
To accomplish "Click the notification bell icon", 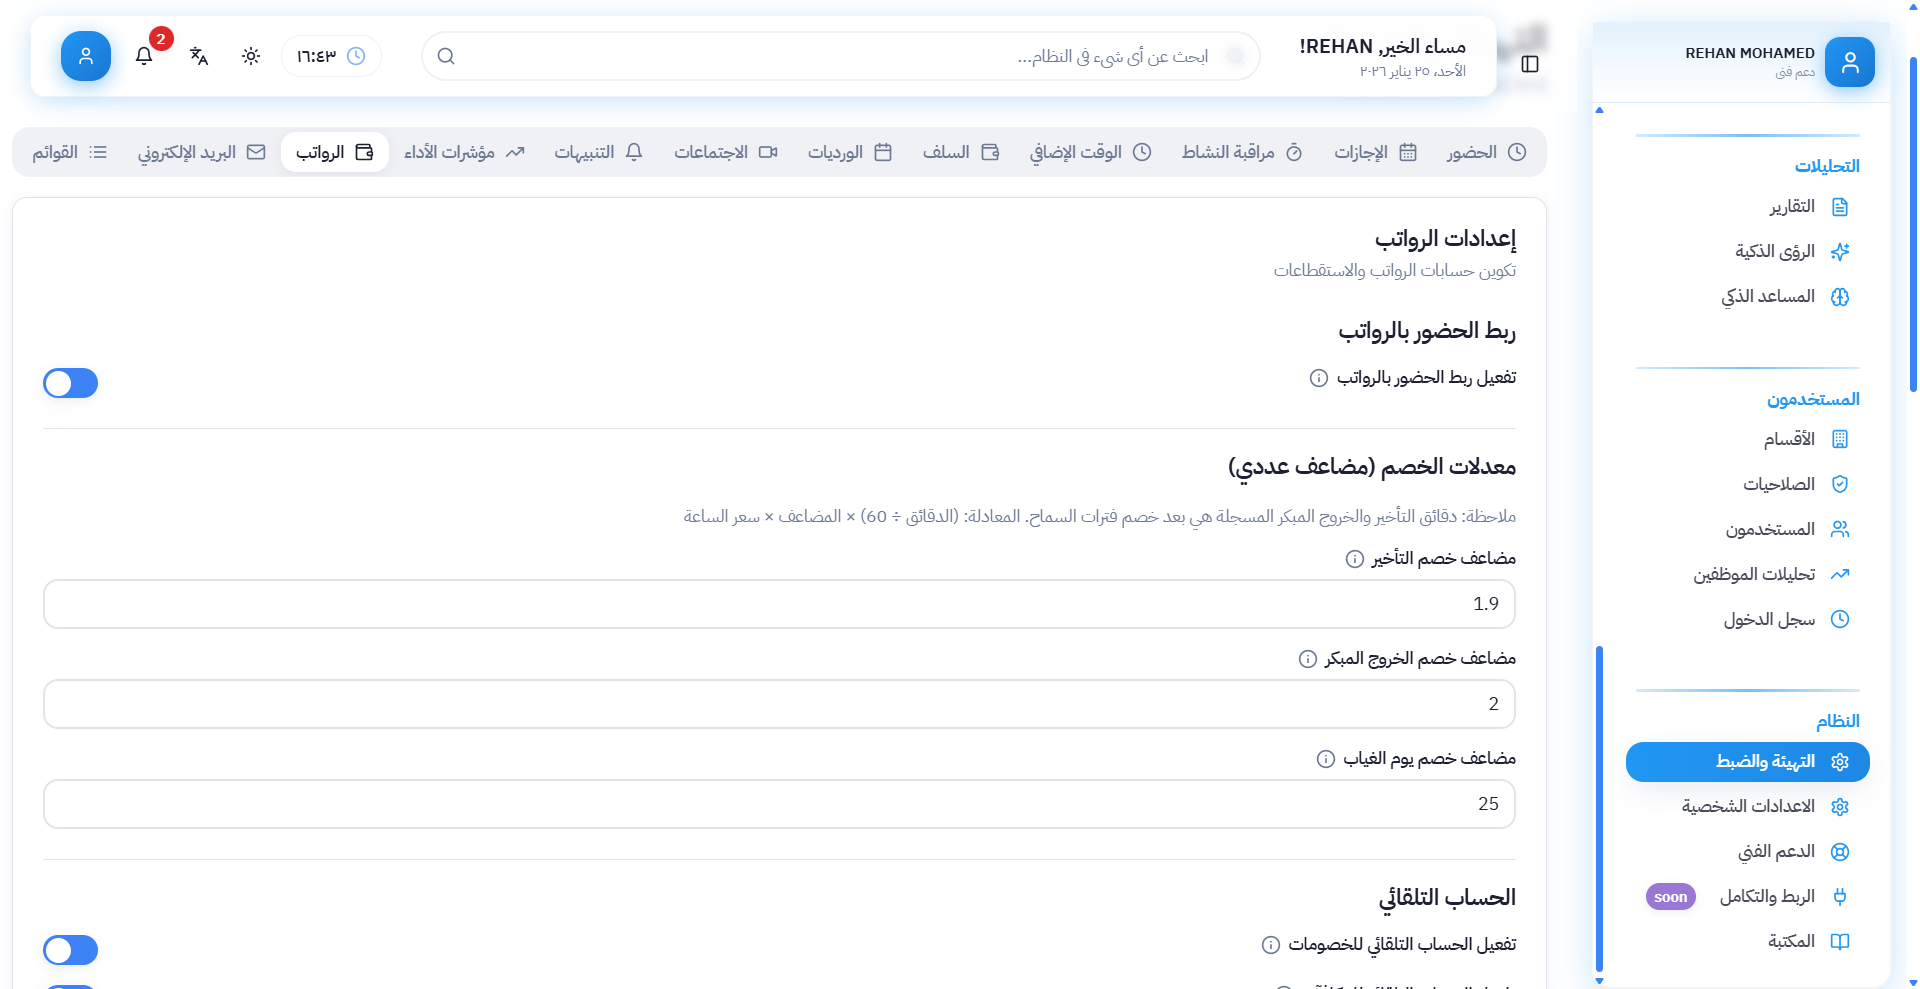I will tap(144, 56).
